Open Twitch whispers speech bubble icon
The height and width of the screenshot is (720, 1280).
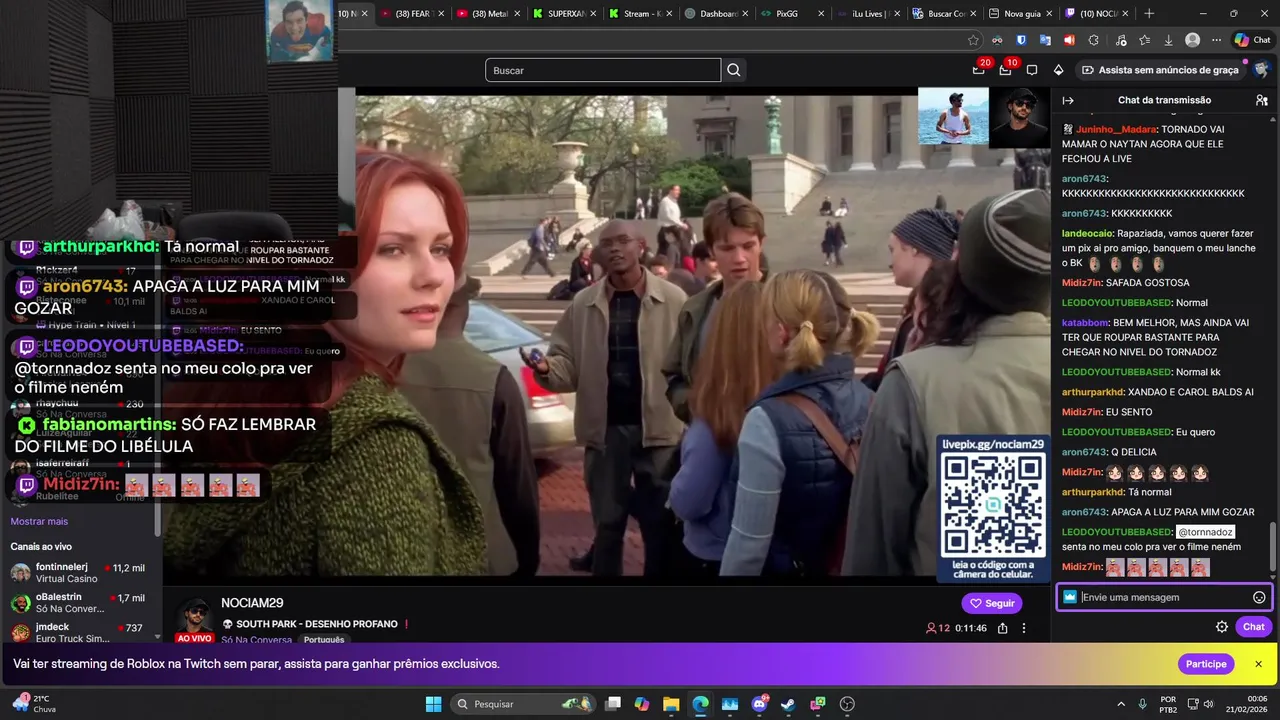click(x=1032, y=70)
